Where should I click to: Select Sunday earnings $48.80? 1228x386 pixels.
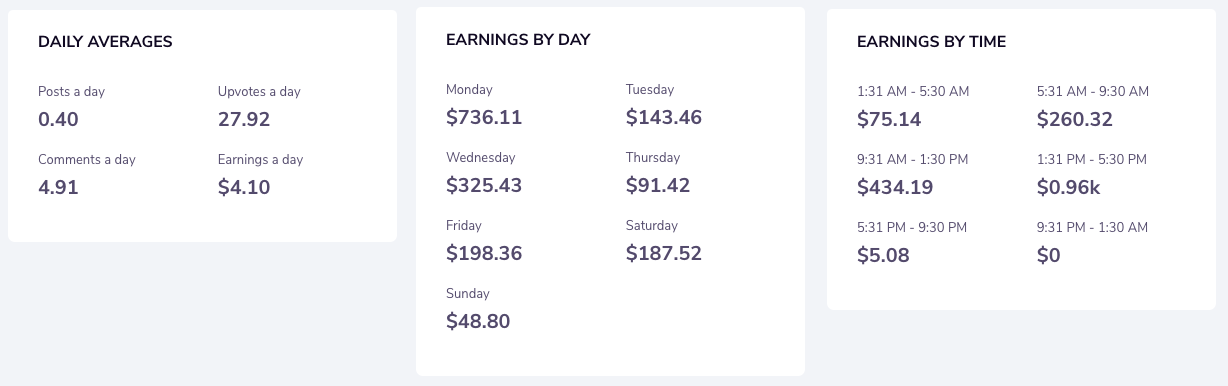point(478,322)
